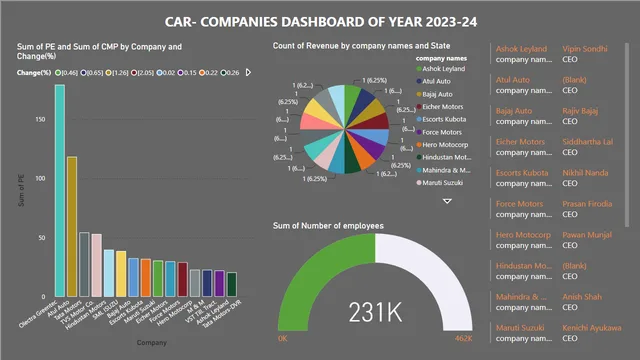Click the Sum of Number of employees title
The image size is (640, 360).
328,226
